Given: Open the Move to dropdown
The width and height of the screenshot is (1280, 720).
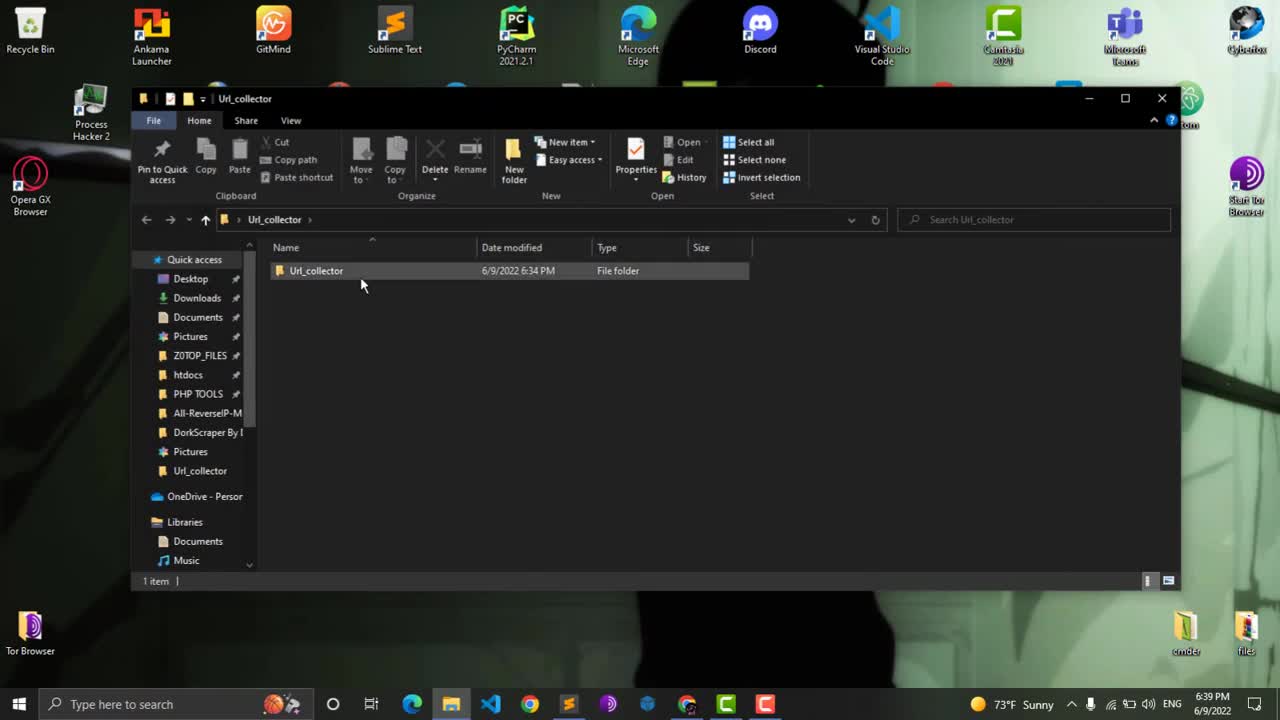Looking at the screenshot, I should [x=361, y=161].
